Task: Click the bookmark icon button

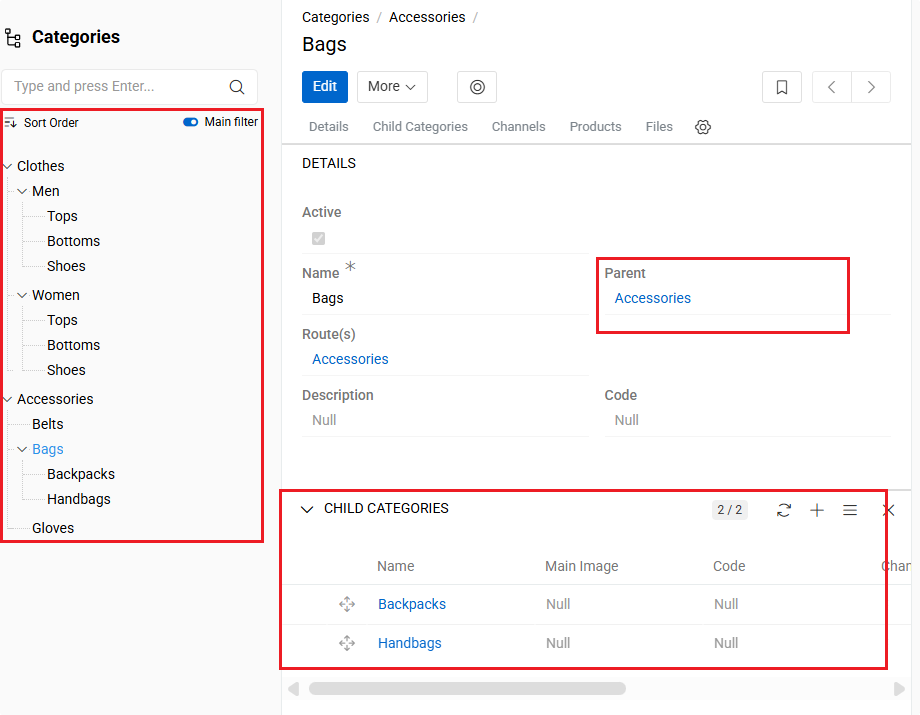Action: click(x=781, y=87)
